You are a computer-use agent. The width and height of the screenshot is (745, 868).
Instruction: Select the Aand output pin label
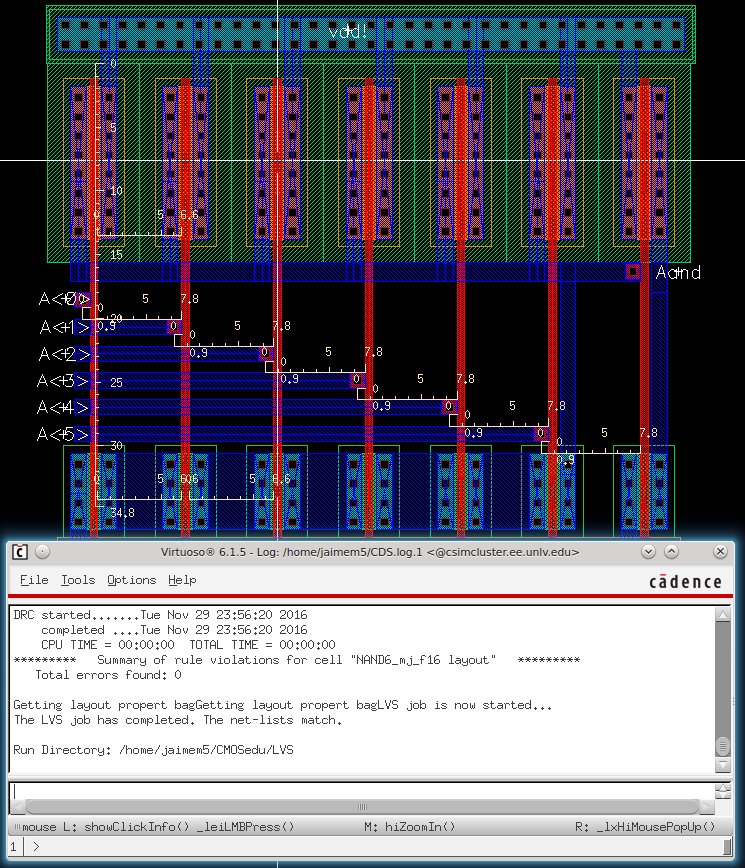pos(677,272)
